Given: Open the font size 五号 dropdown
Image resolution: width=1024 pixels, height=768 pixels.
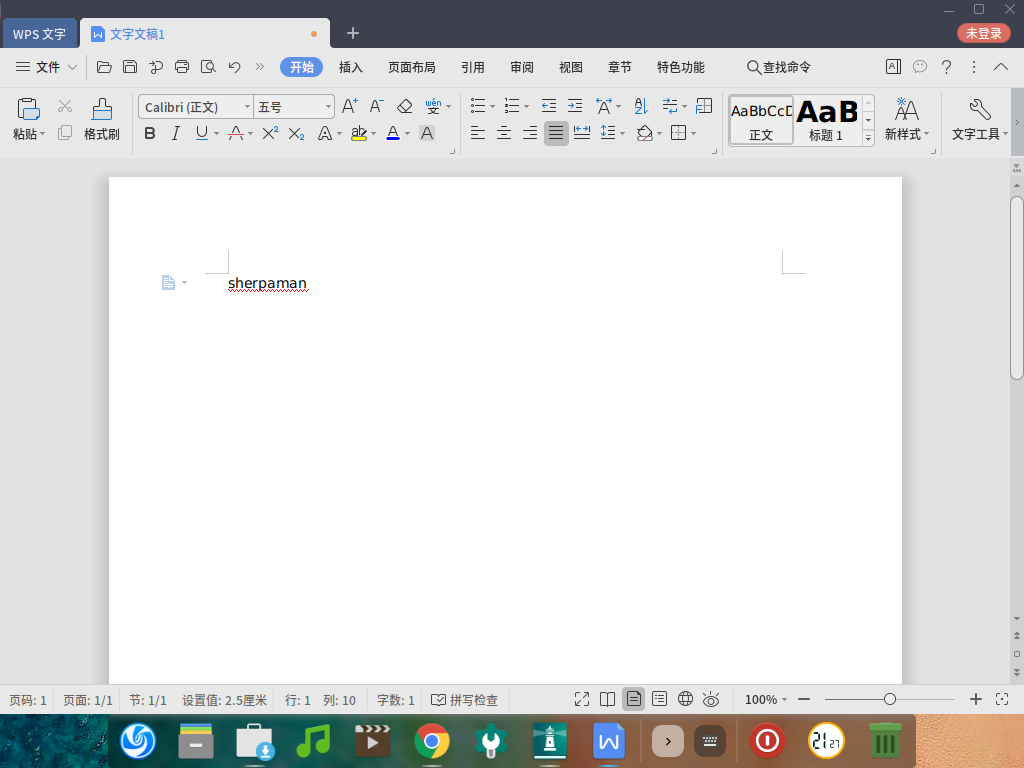Looking at the screenshot, I should pos(328,106).
